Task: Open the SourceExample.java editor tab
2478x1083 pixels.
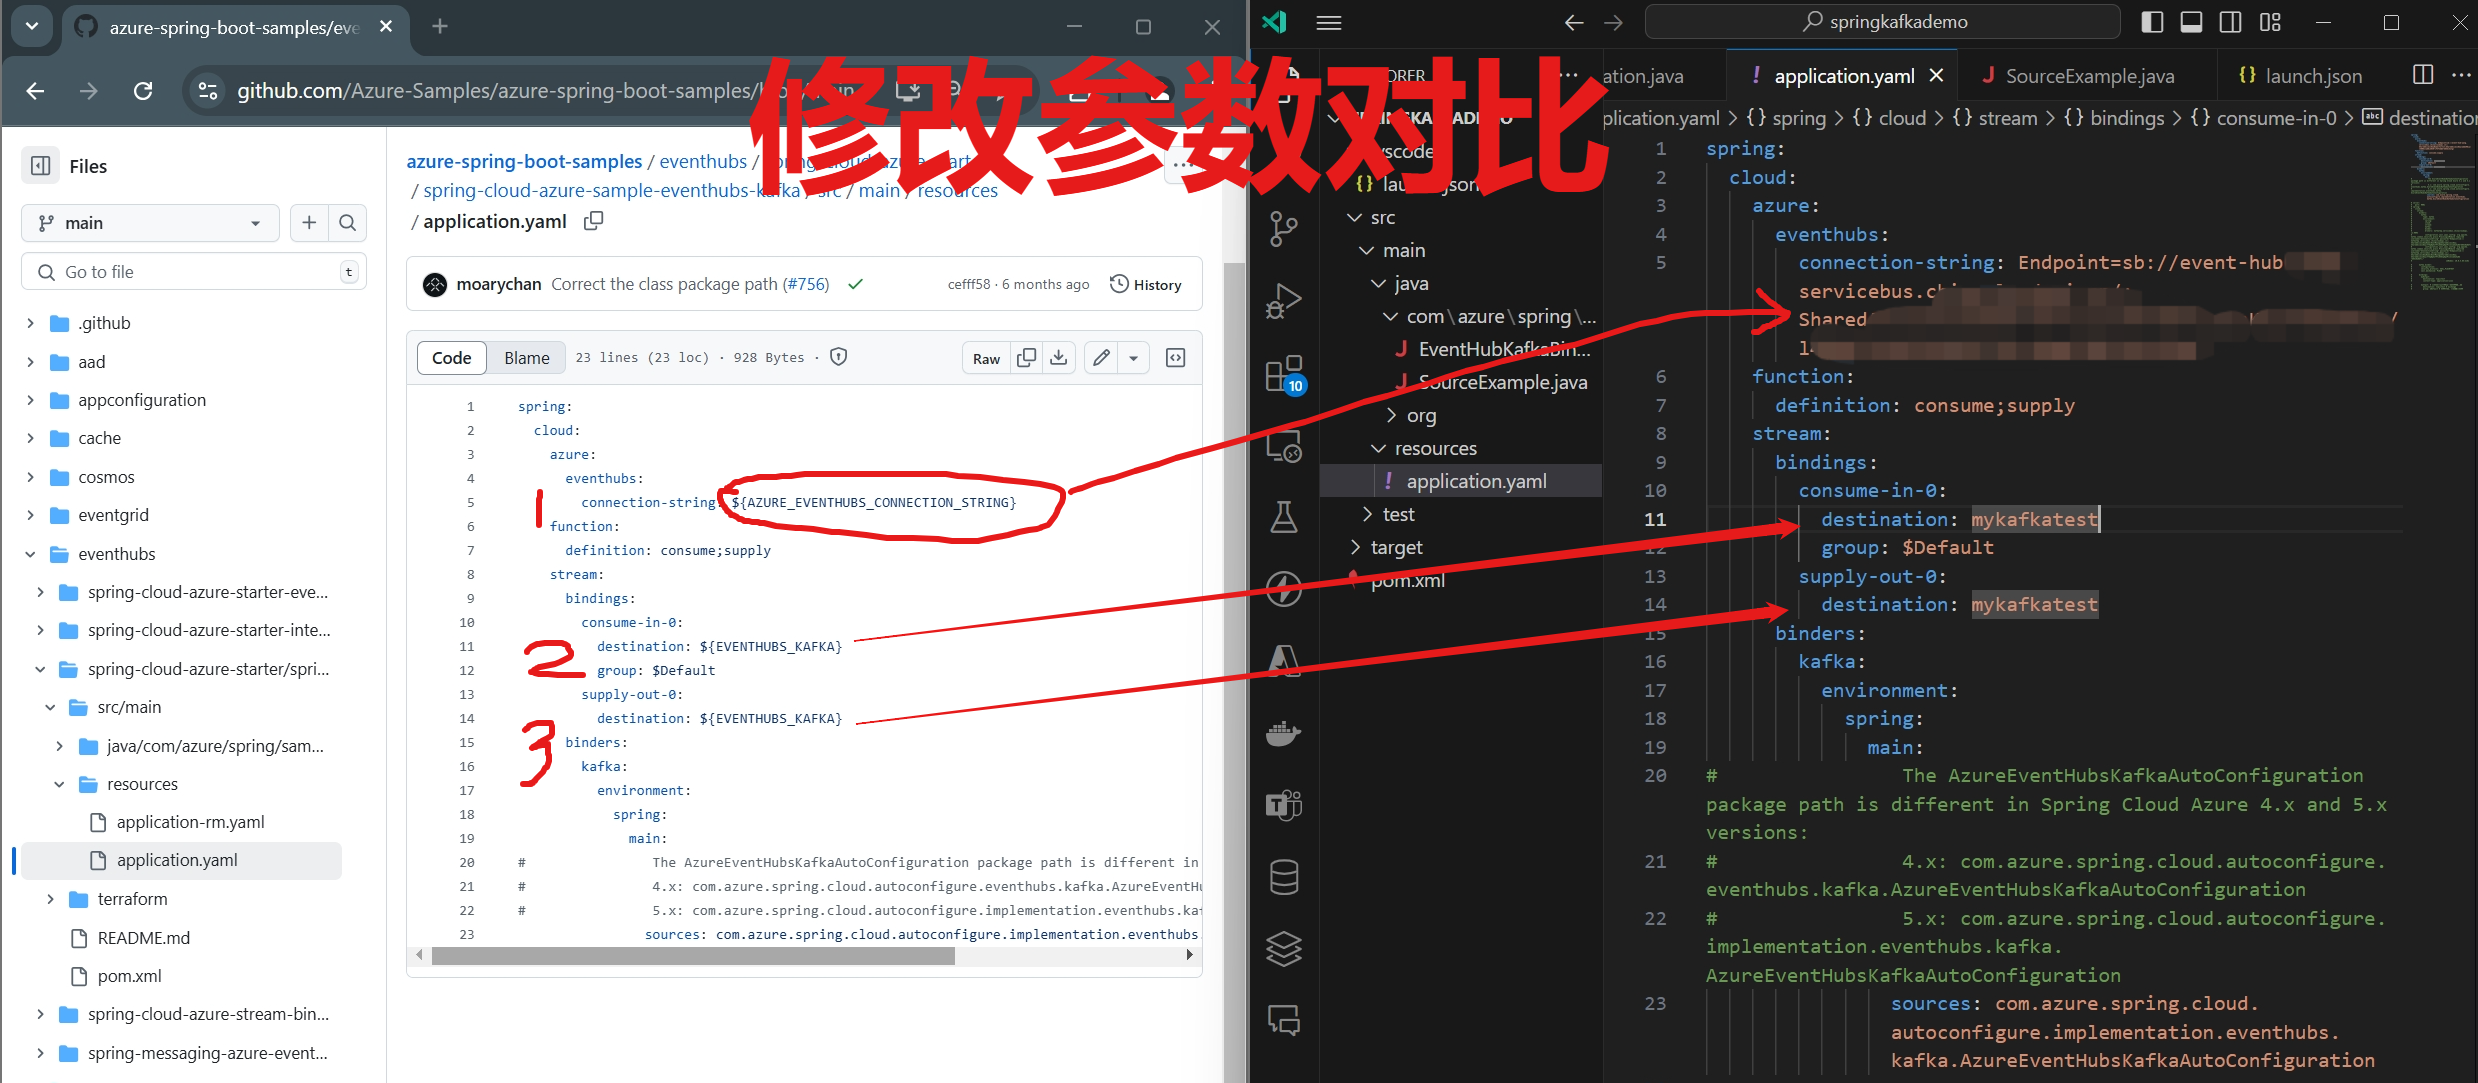Action: (2088, 76)
